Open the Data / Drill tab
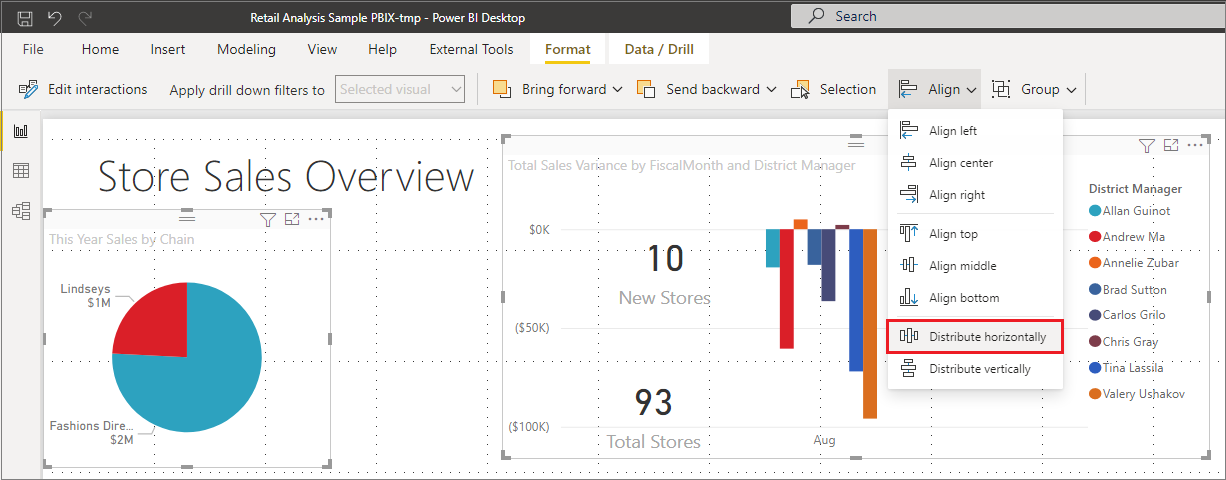Viewport: 1226px width, 480px height. click(x=658, y=49)
